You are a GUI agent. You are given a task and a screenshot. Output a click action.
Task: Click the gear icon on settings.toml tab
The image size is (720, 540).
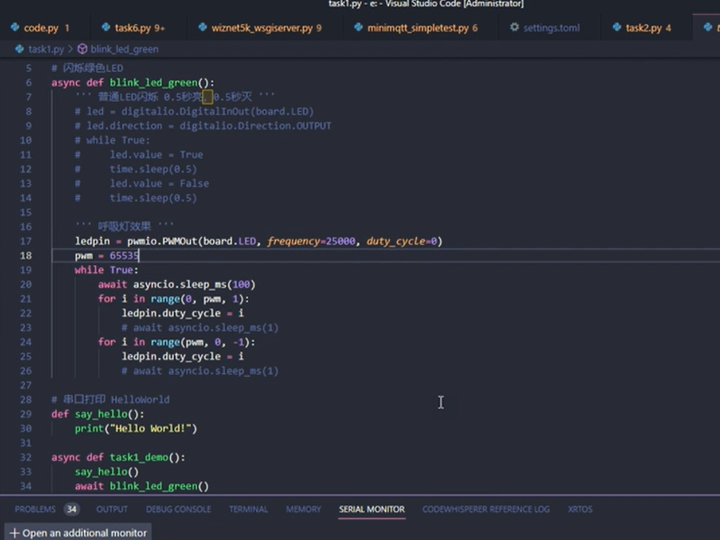513,28
